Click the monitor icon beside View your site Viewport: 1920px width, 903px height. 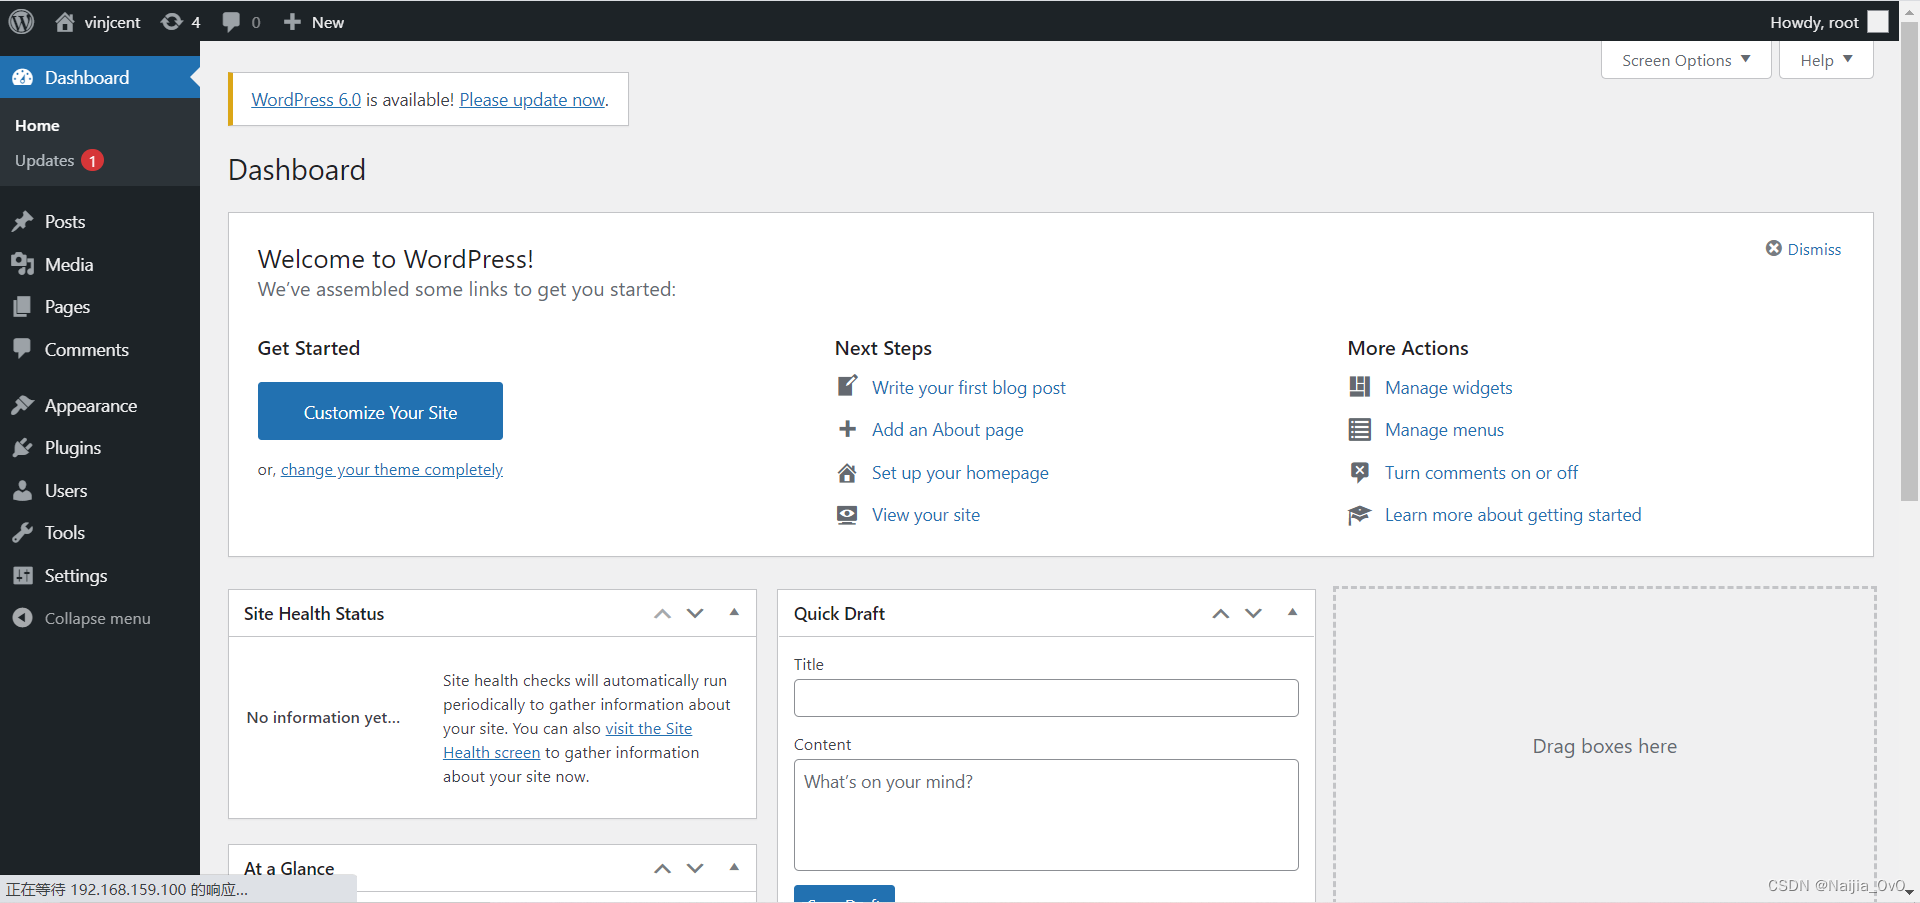point(847,514)
